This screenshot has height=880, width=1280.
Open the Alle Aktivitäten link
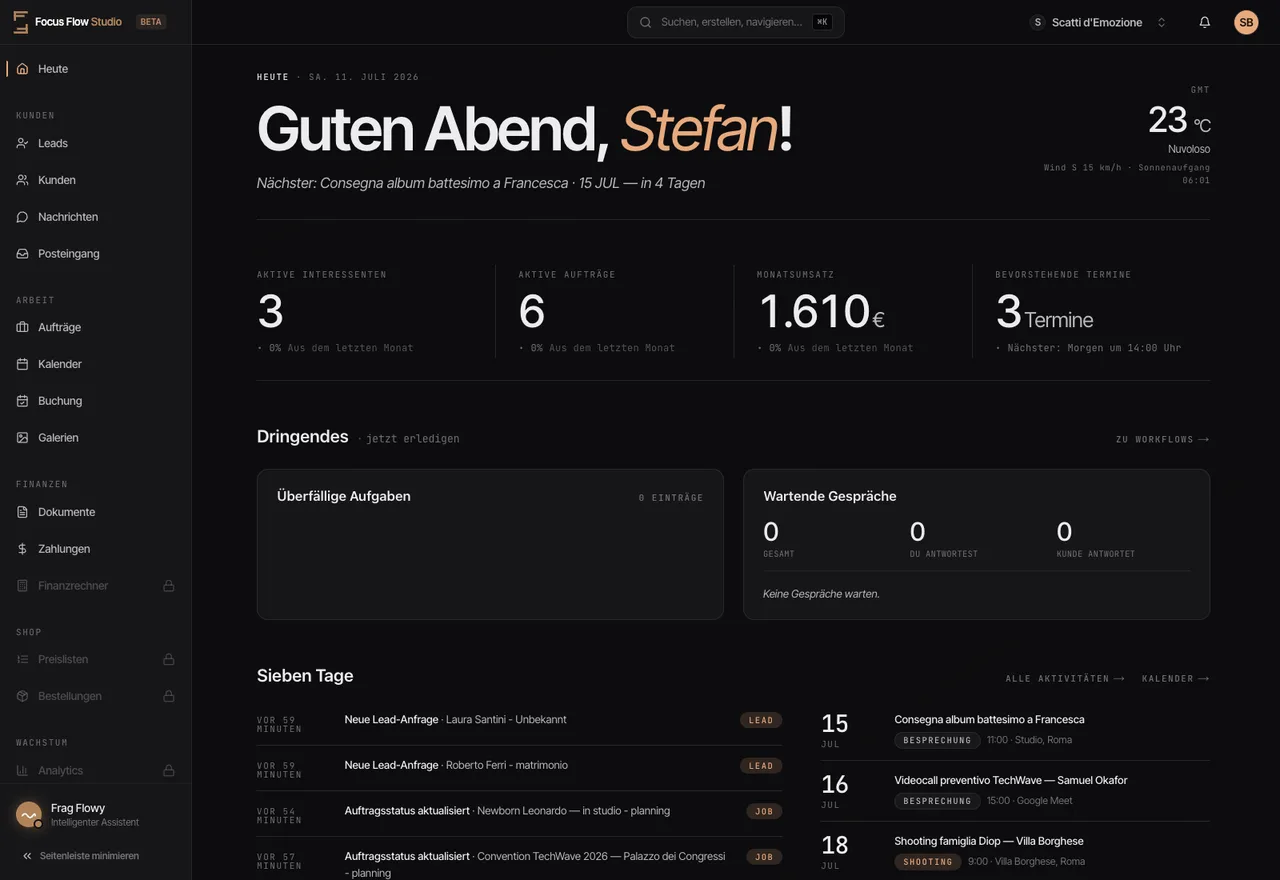(x=1064, y=679)
